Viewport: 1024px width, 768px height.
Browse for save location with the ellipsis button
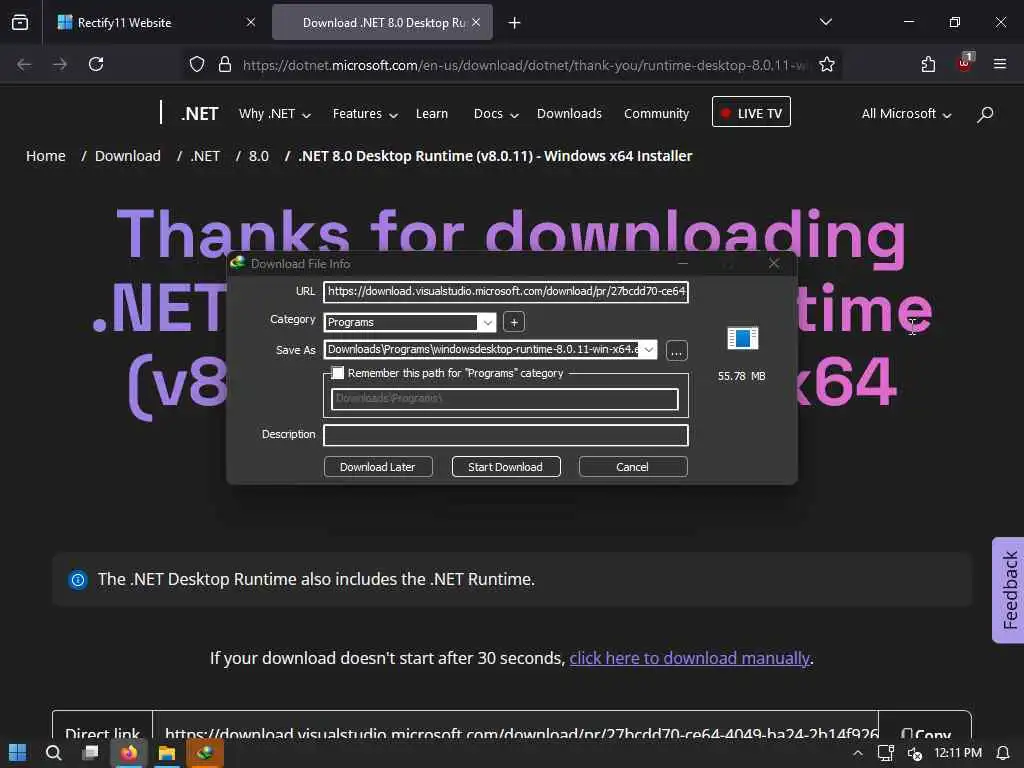click(x=677, y=351)
